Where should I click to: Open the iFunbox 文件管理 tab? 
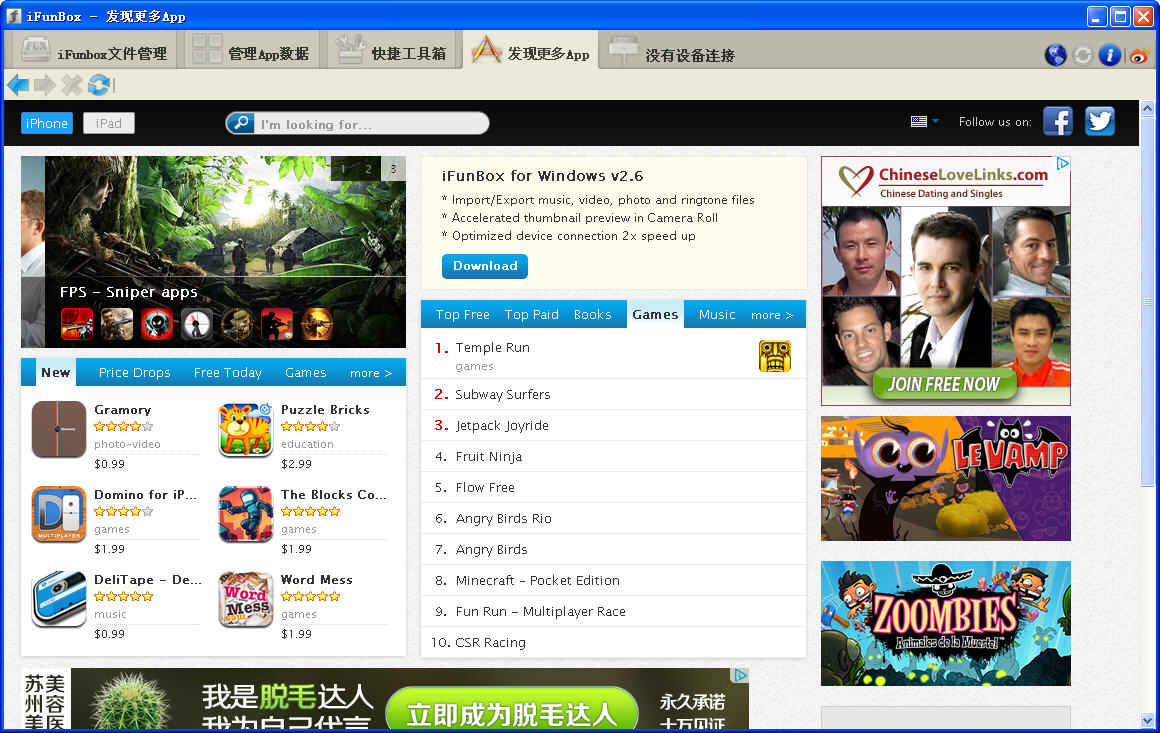94,50
